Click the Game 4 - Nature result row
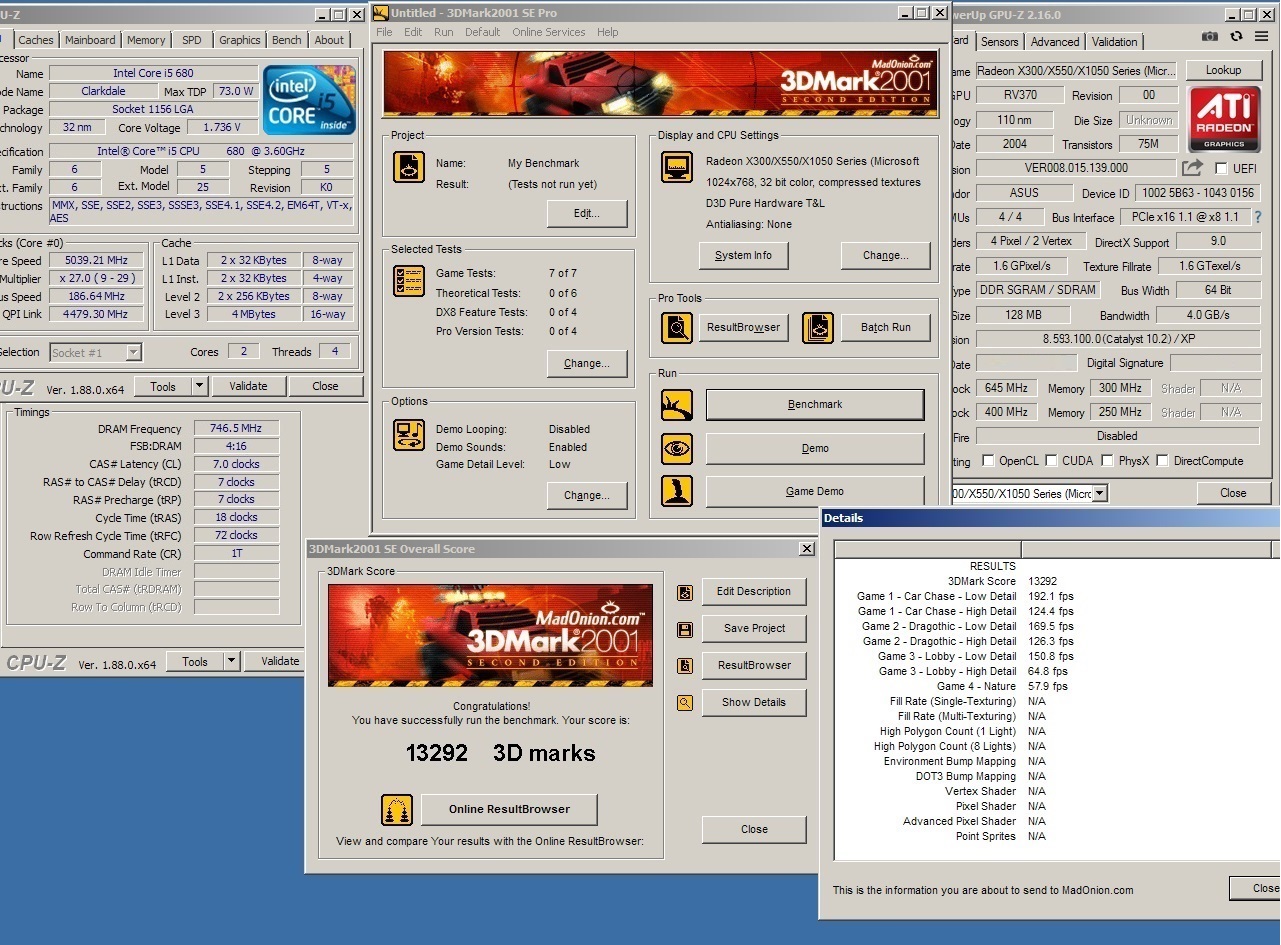The width and height of the screenshot is (1281, 945). [1054, 686]
